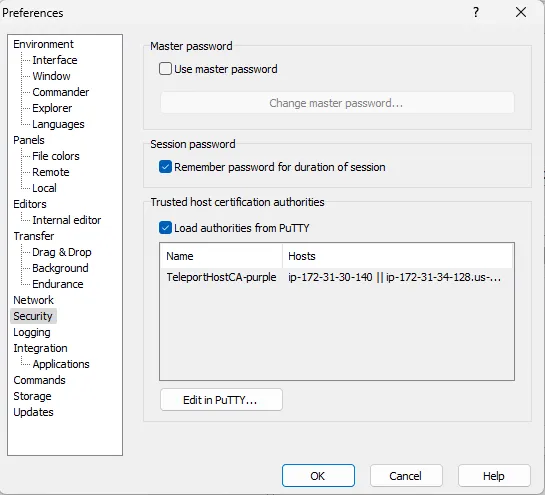Open Applications under Integration
This screenshot has width=545, height=495.
pyautogui.click(x=61, y=364)
